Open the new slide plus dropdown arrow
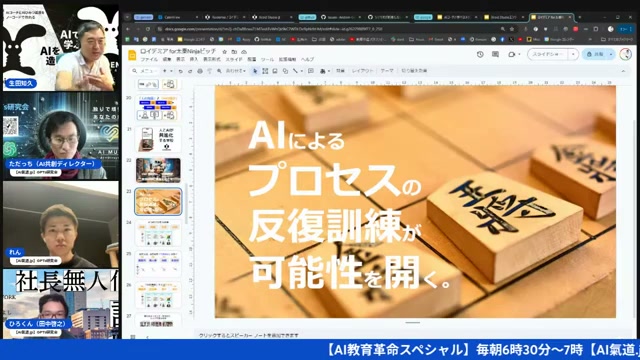The width and height of the screenshot is (640, 360). pos(171,71)
